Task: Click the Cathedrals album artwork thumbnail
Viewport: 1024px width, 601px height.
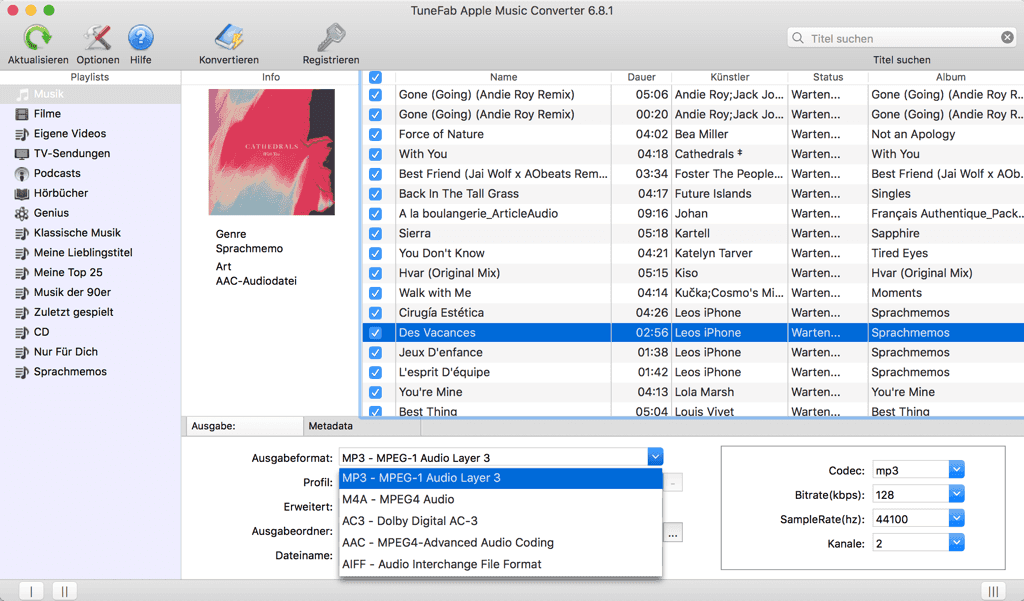Action: click(272, 152)
